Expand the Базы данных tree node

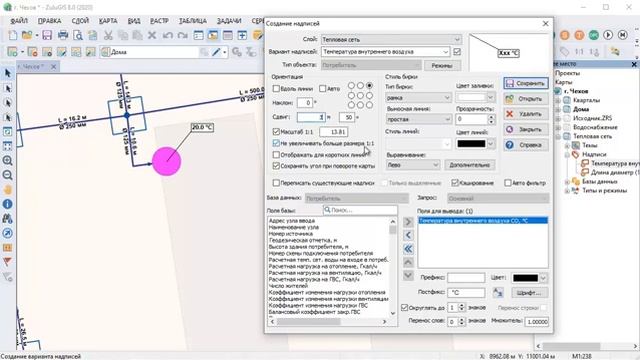click(567, 182)
